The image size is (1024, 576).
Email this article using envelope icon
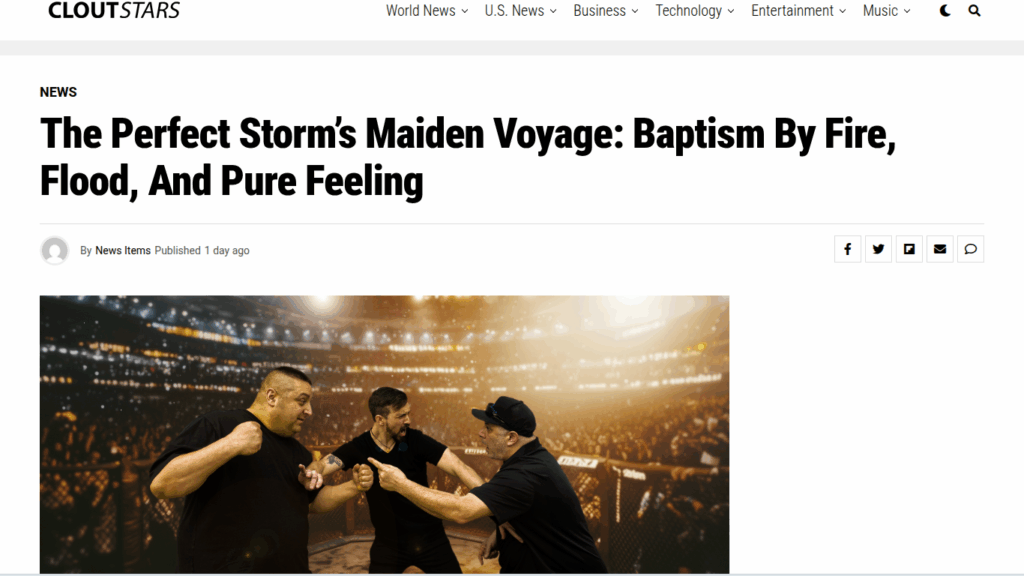point(940,249)
